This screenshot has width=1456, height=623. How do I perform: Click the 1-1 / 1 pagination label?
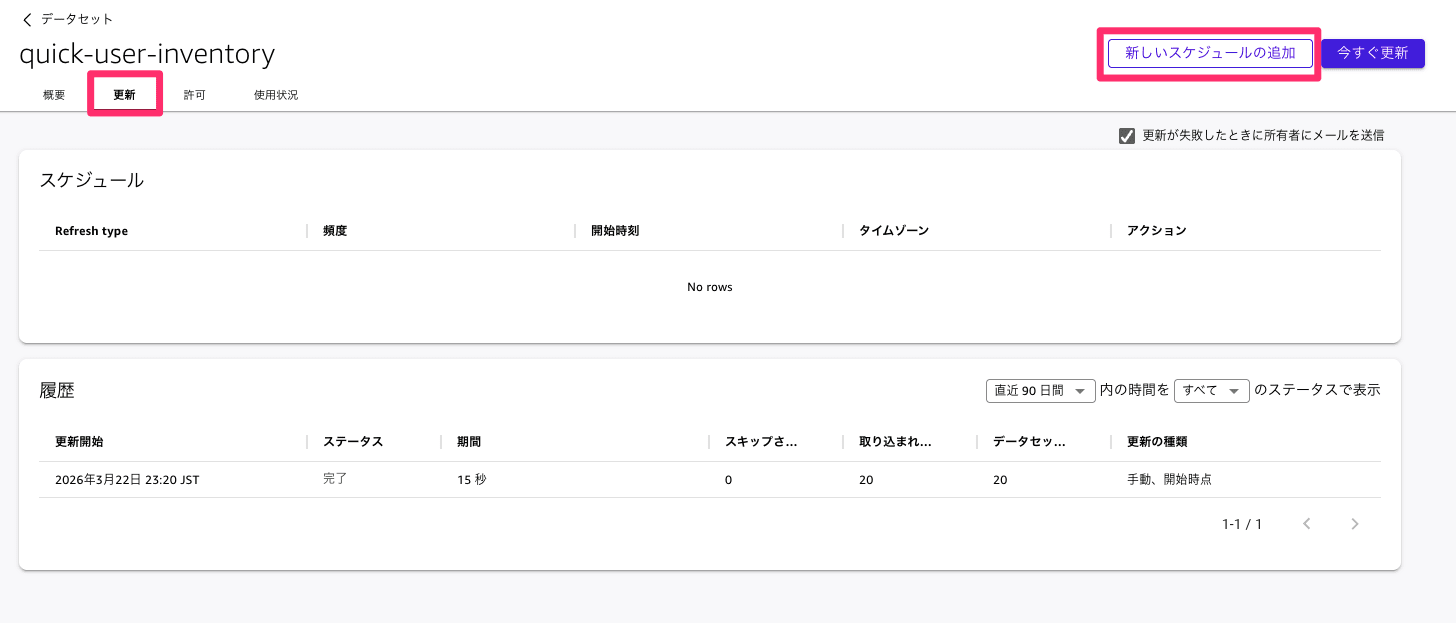(1241, 523)
